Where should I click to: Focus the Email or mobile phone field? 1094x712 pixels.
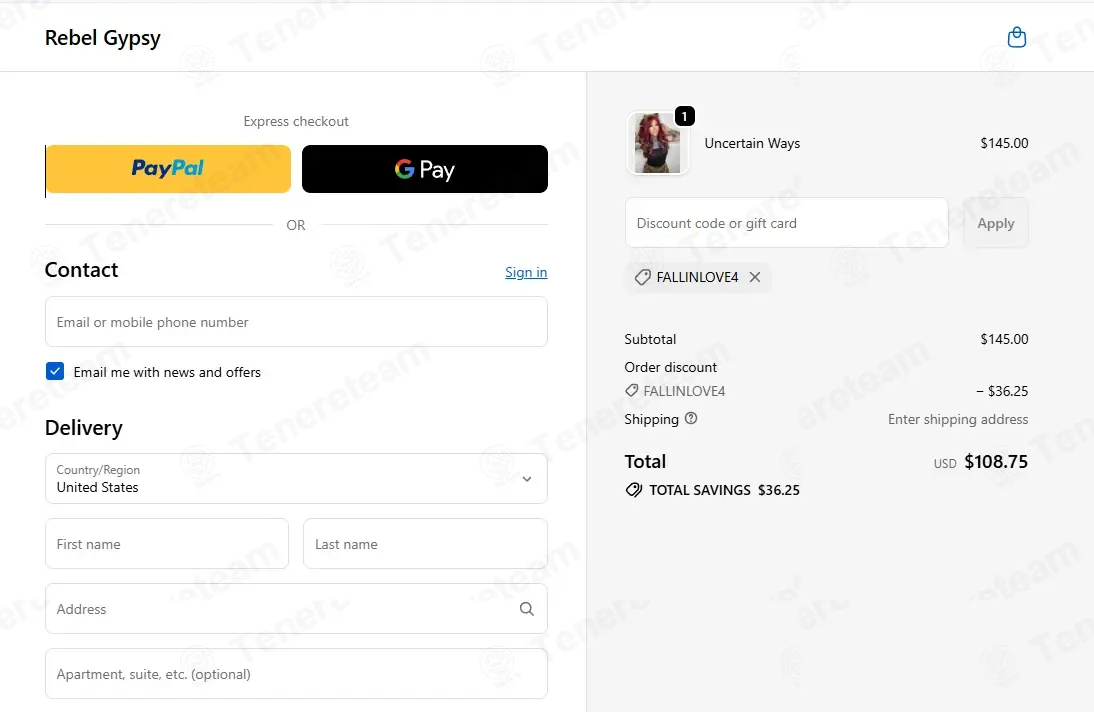point(296,322)
